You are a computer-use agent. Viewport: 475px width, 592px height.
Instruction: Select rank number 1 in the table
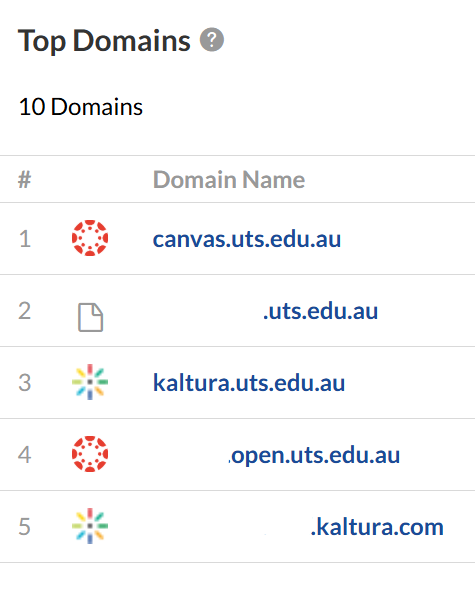click(25, 239)
